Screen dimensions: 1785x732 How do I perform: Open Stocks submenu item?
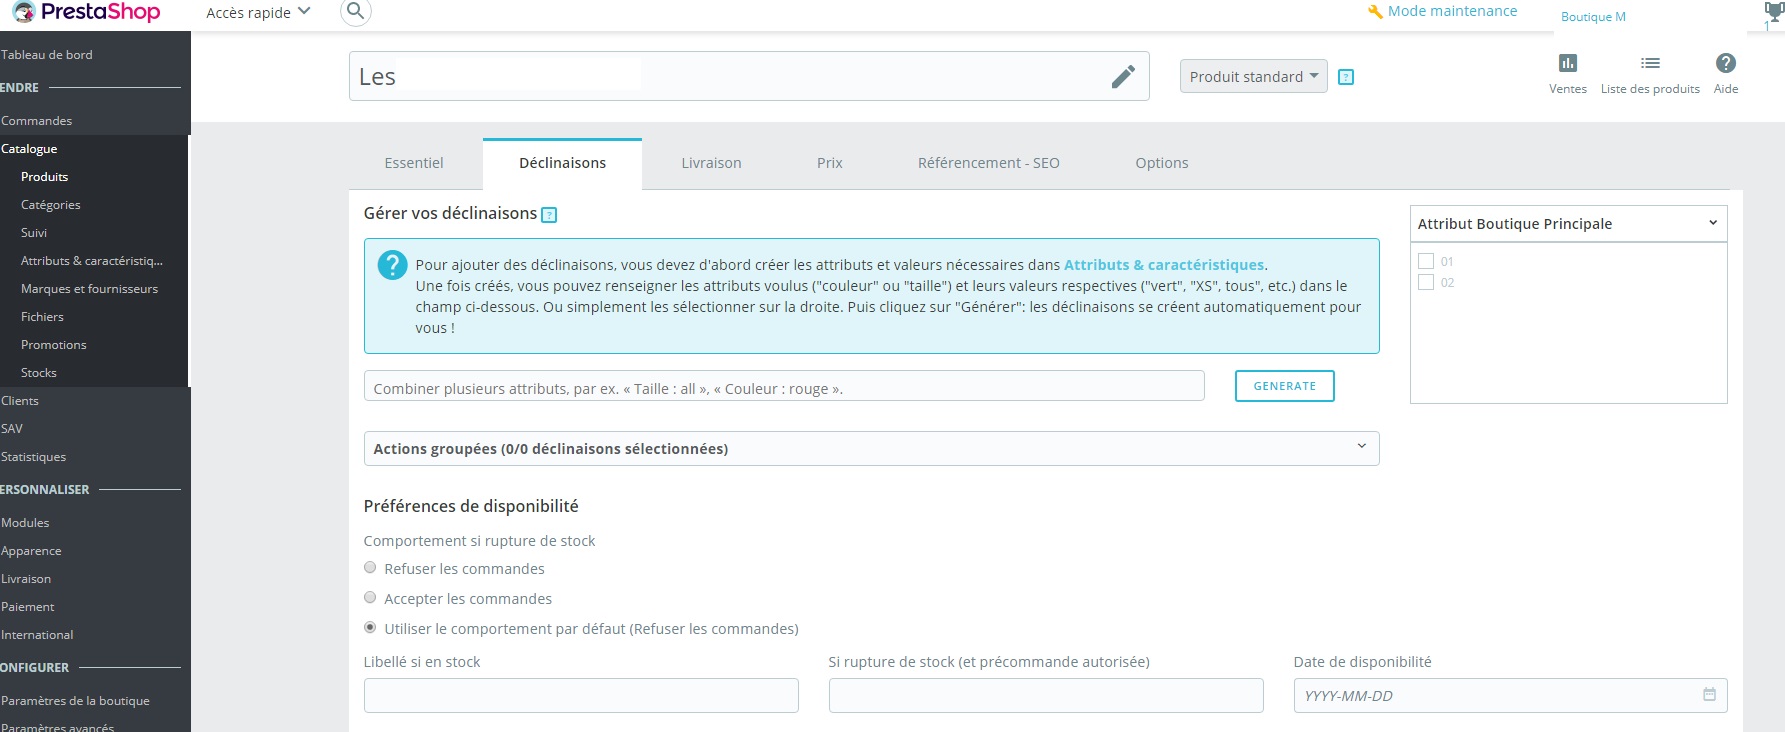(39, 373)
